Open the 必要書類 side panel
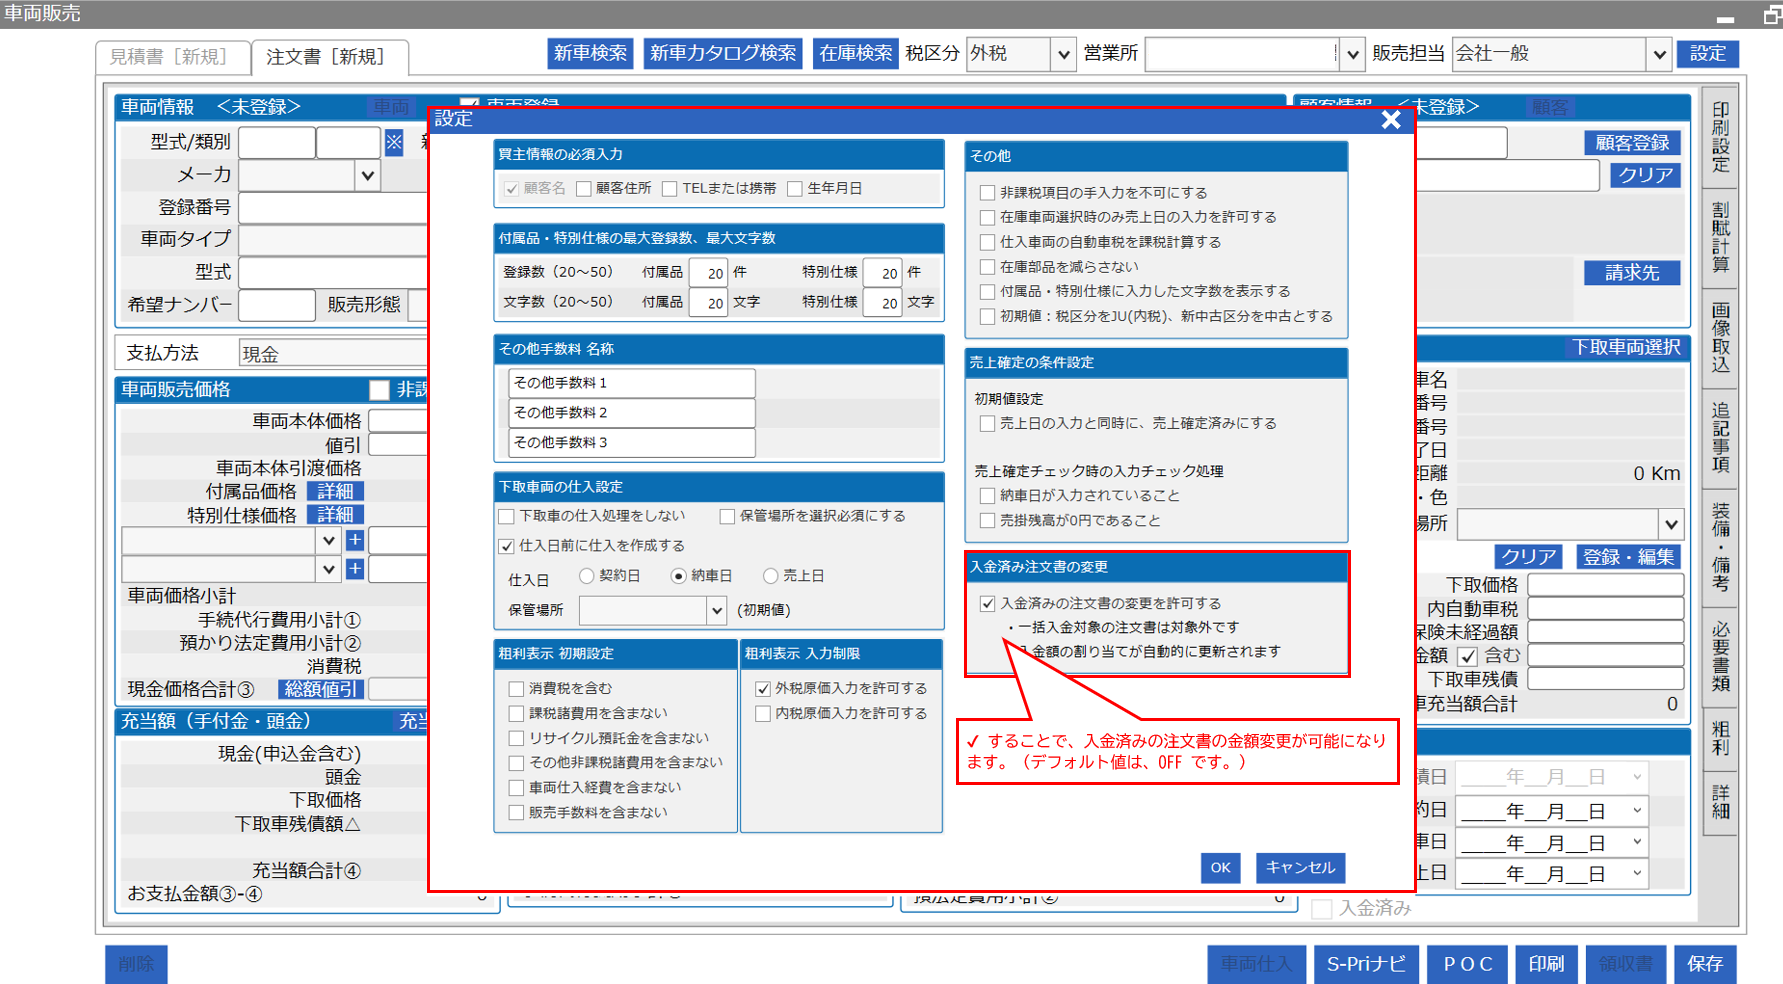The width and height of the screenshot is (1783, 984). click(x=1720, y=657)
